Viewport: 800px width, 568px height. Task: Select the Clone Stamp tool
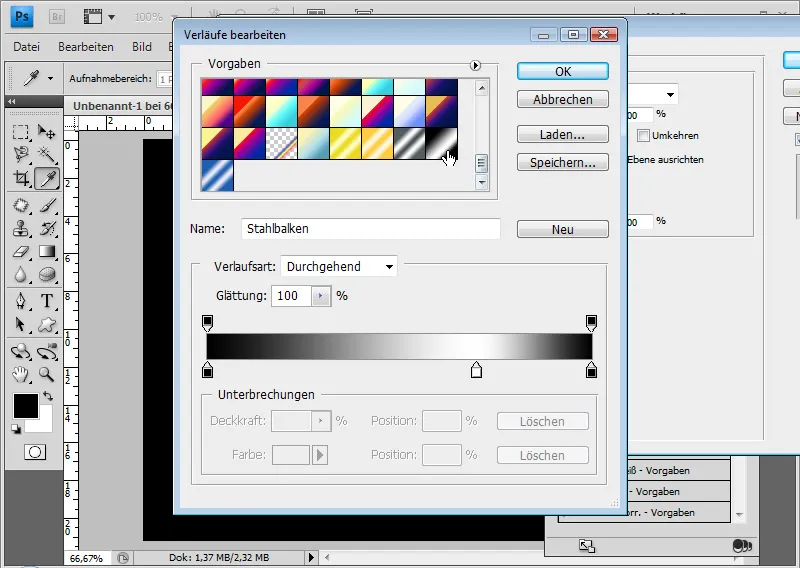[21, 228]
